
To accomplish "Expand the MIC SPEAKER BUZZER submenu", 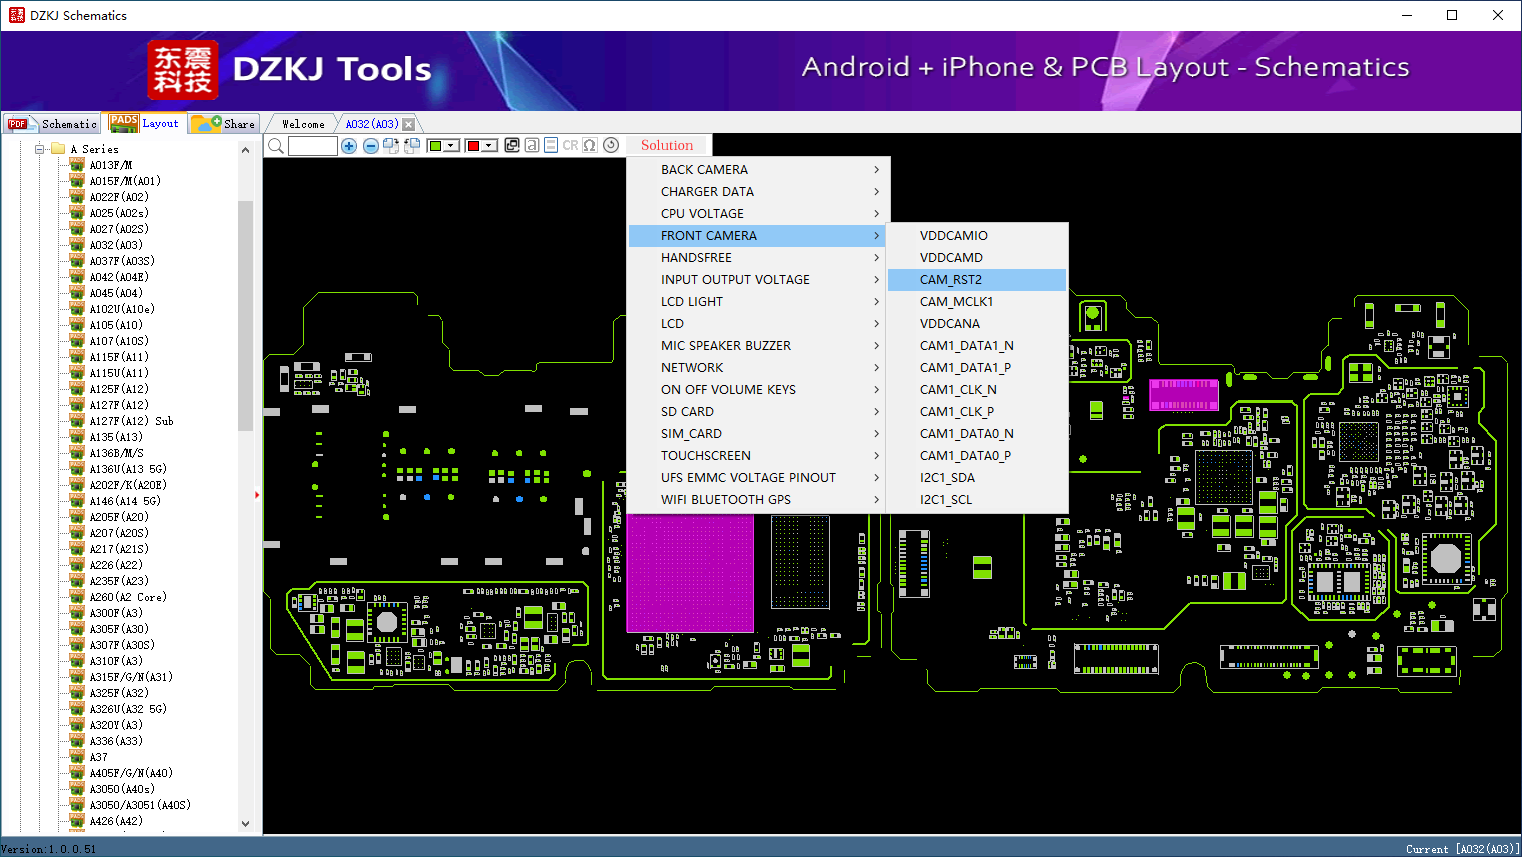I will 759,346.
